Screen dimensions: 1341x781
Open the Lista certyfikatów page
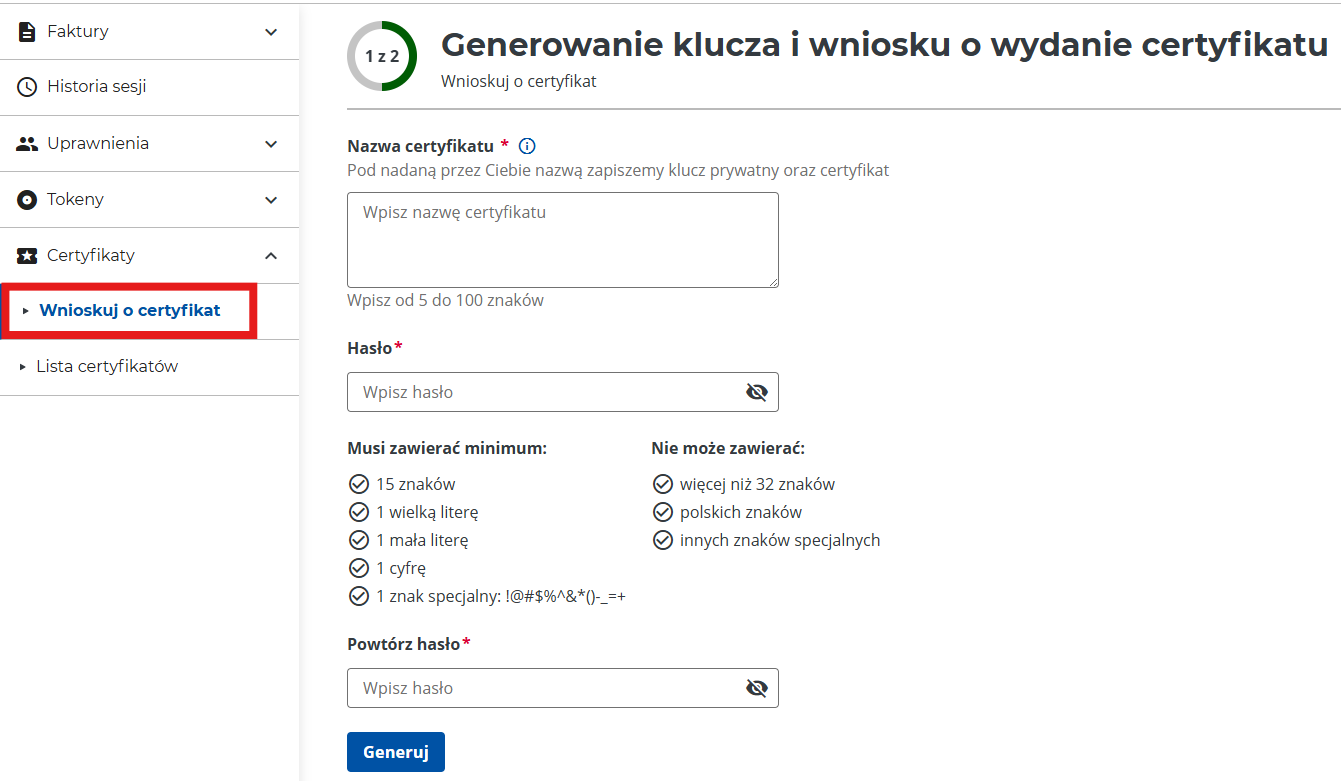point(108,367)
